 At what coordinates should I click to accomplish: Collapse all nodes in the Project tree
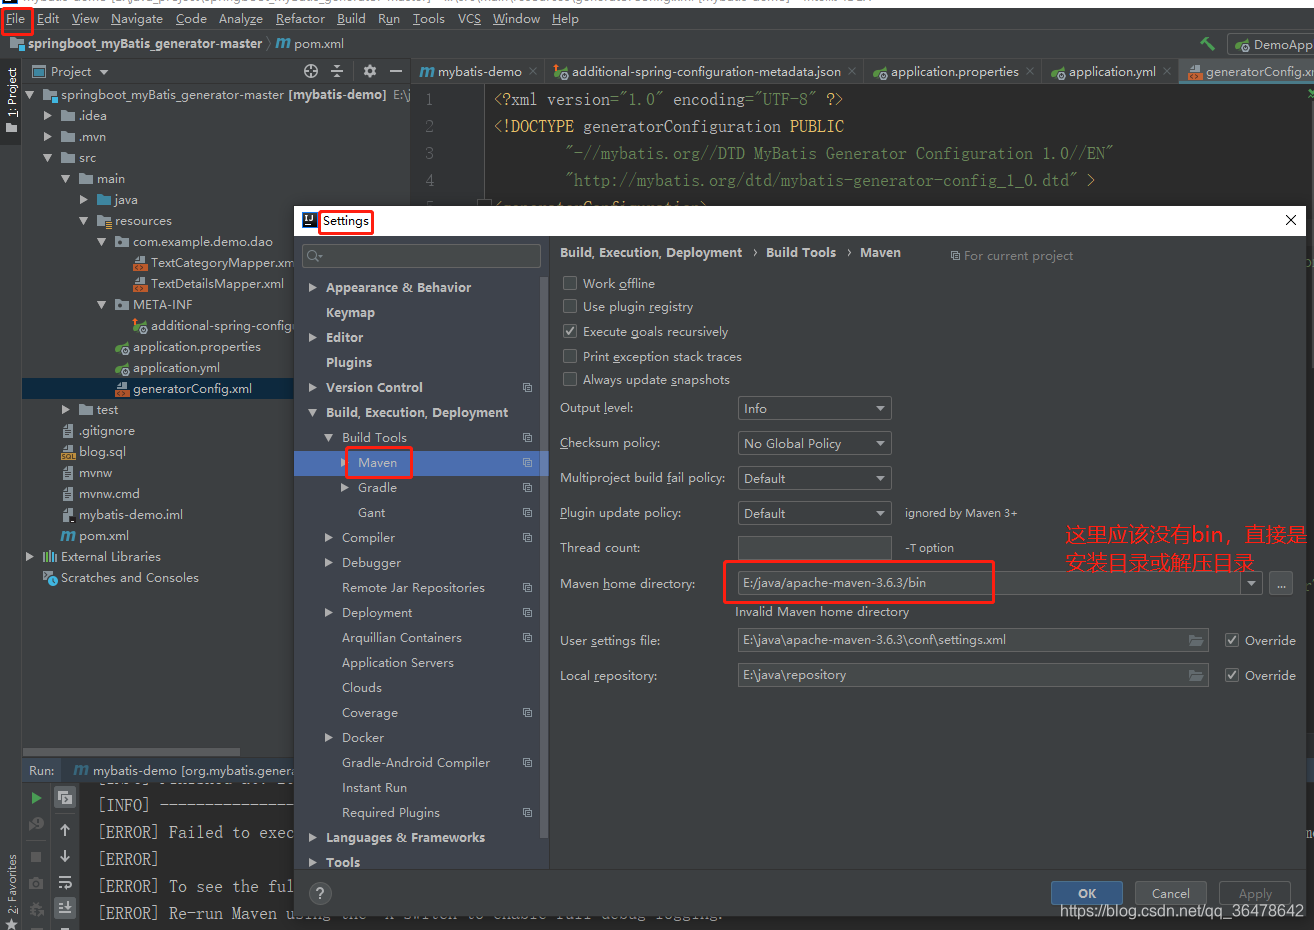click(337, 71)
